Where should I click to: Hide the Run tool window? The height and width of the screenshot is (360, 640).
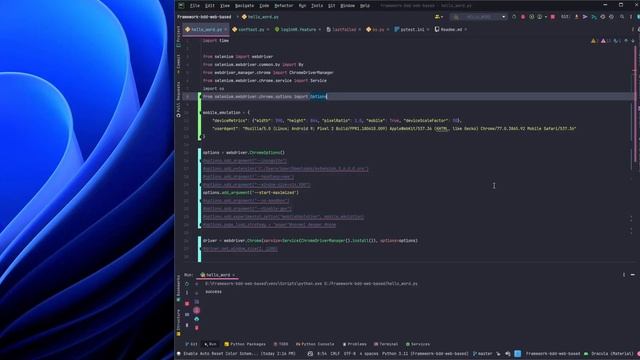633,275
